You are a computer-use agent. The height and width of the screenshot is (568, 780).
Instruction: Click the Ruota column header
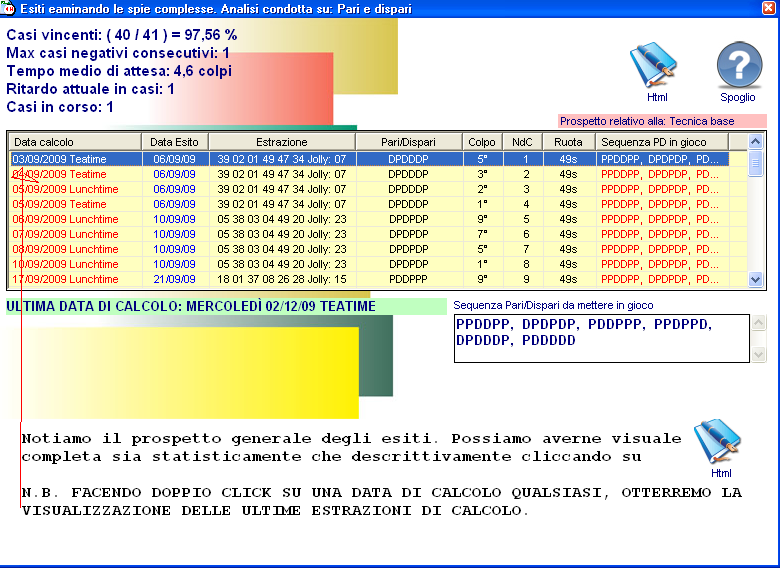coord(569,142)
